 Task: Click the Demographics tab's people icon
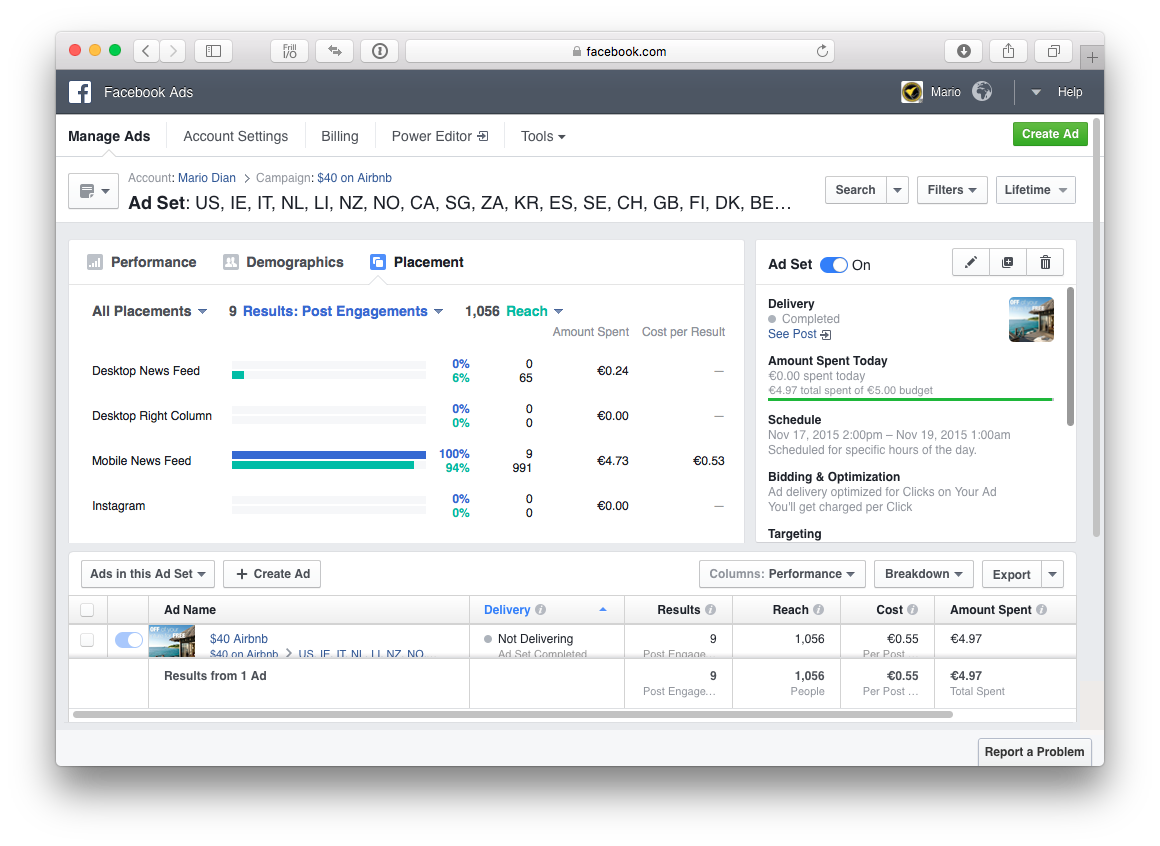pos(231,262)
